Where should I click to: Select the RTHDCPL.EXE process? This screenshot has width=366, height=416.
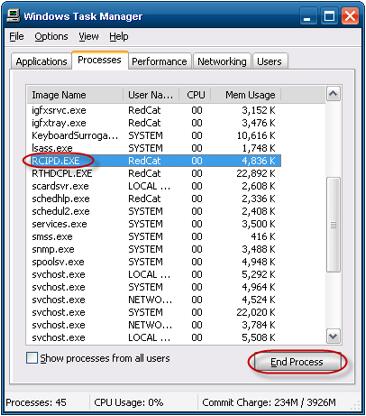(x=154, y=174)
